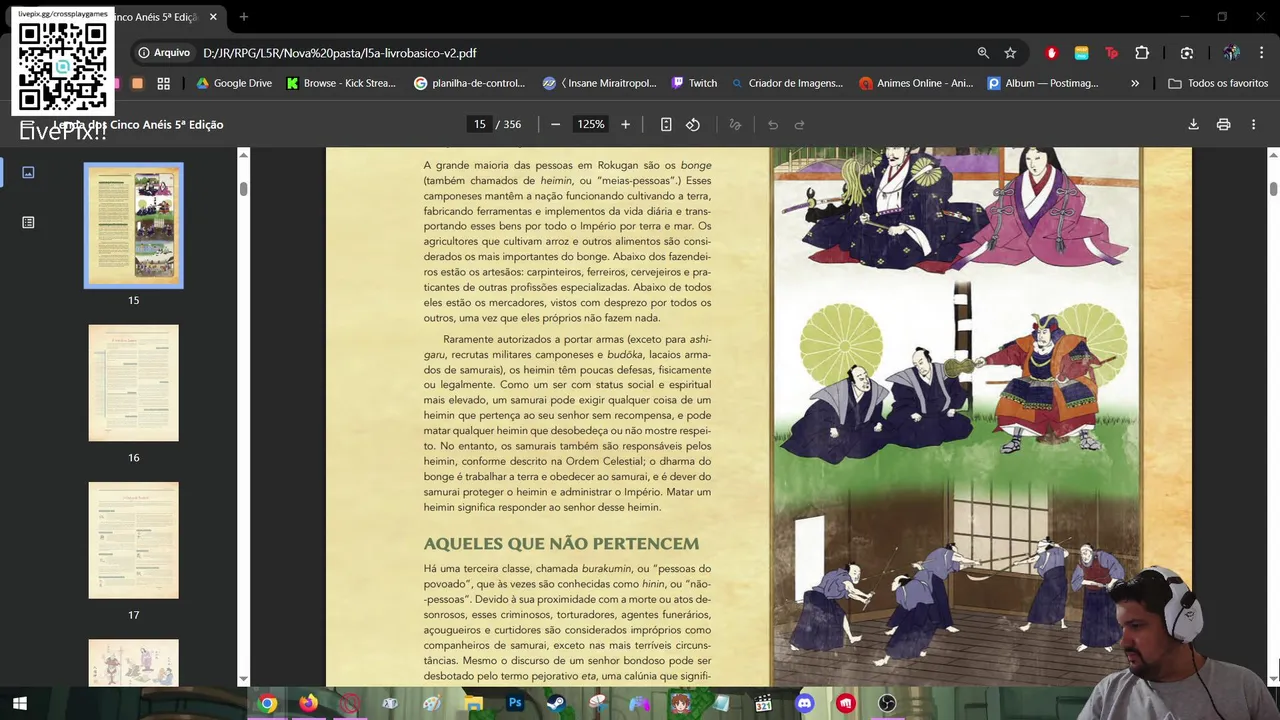Open the Todos os favoritos folder
Viewport: 1280px width, 720px height.
click(1218, 83)
